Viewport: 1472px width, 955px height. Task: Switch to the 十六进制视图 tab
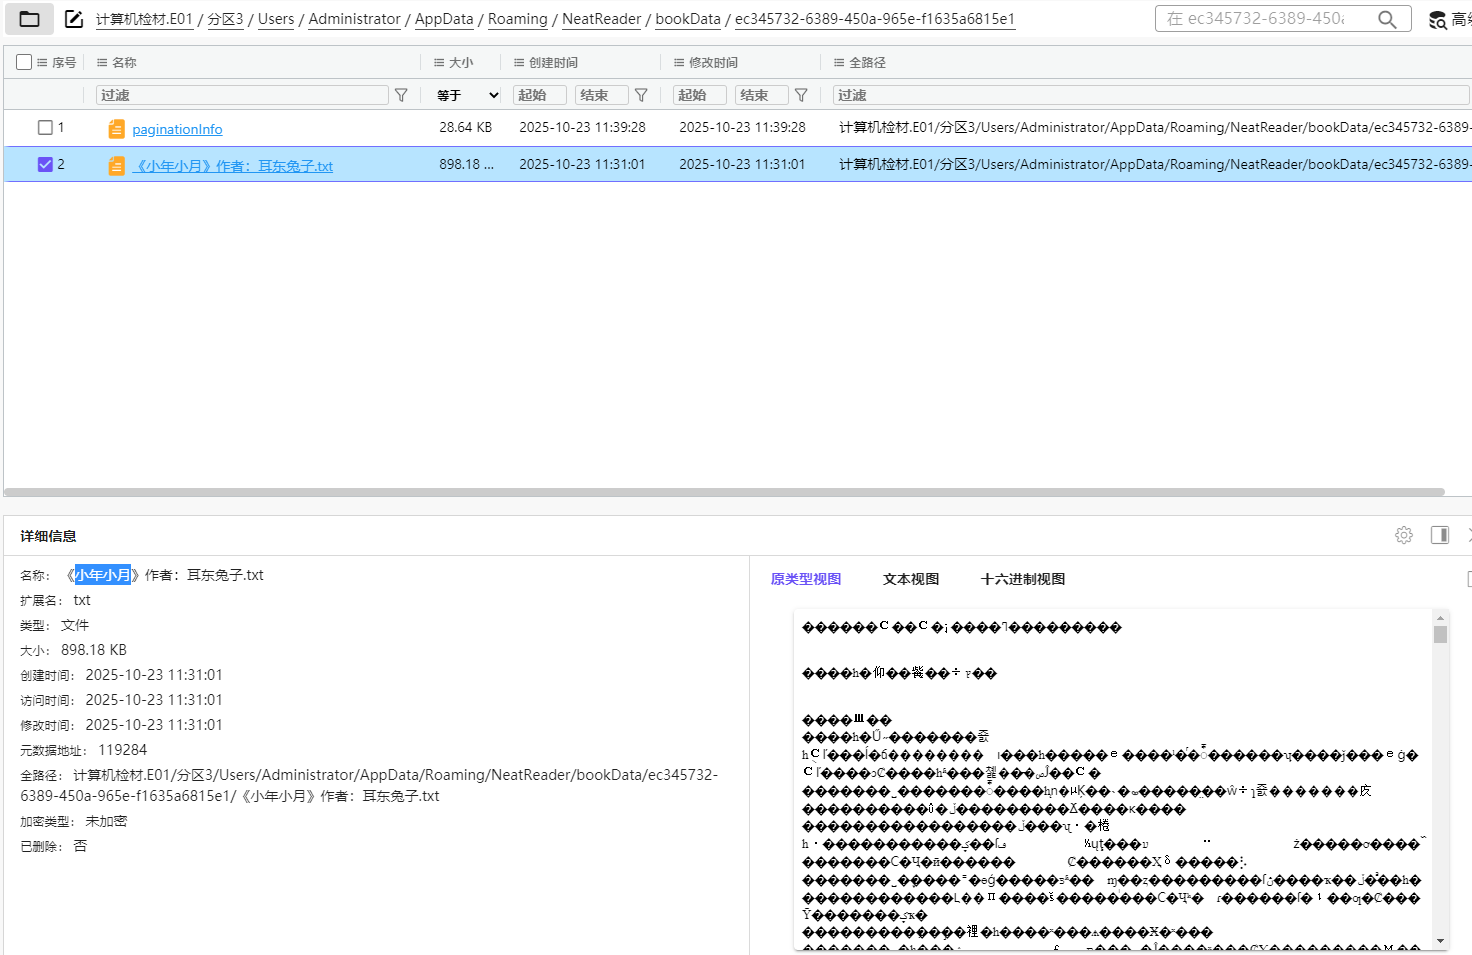1021,578
